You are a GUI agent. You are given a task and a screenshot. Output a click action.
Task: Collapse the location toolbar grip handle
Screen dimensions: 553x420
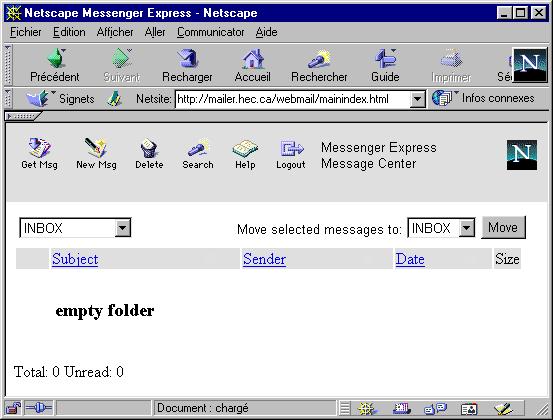point(8,98)
